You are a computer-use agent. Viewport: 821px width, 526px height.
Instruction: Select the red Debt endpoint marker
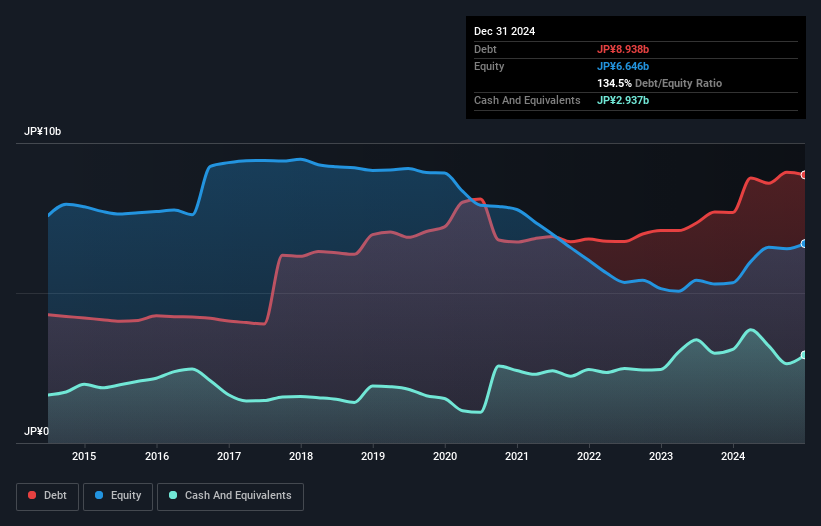804,175
